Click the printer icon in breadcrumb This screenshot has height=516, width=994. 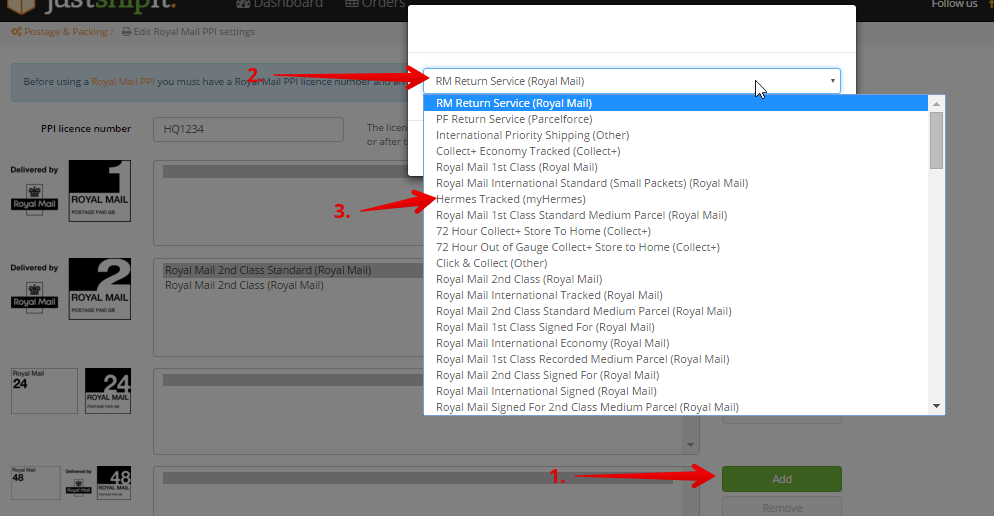(x=126, y=32)
